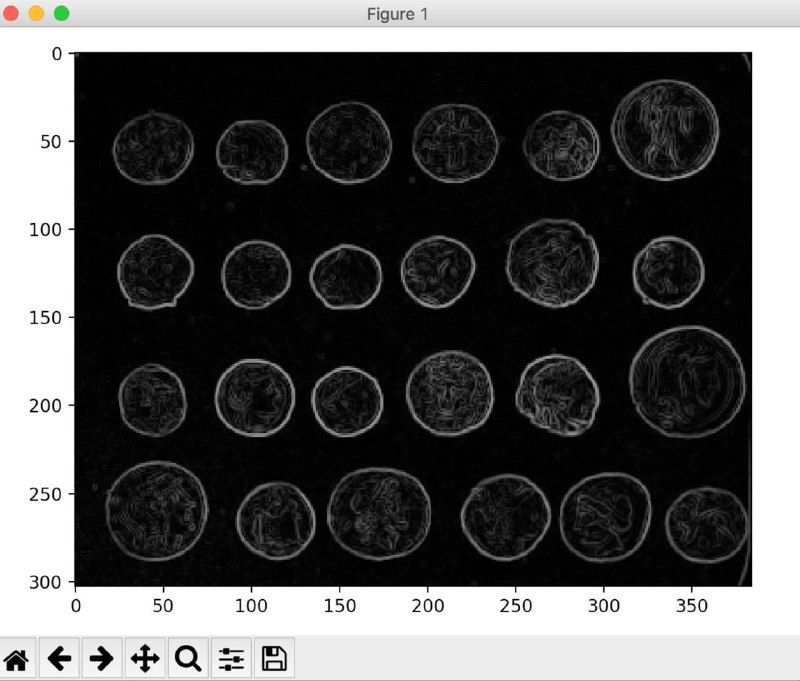Click the y-axis tick label 150
The height and width of the screenshot is (681, 800).
point(45,318)
